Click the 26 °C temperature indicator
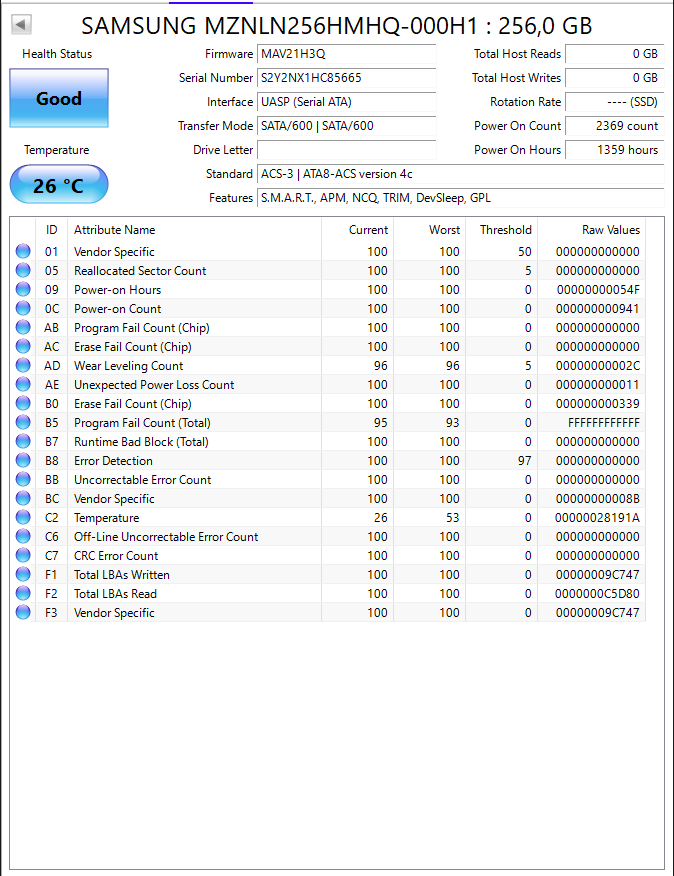This screenshot has height=876, width=674. click(59, 184)
